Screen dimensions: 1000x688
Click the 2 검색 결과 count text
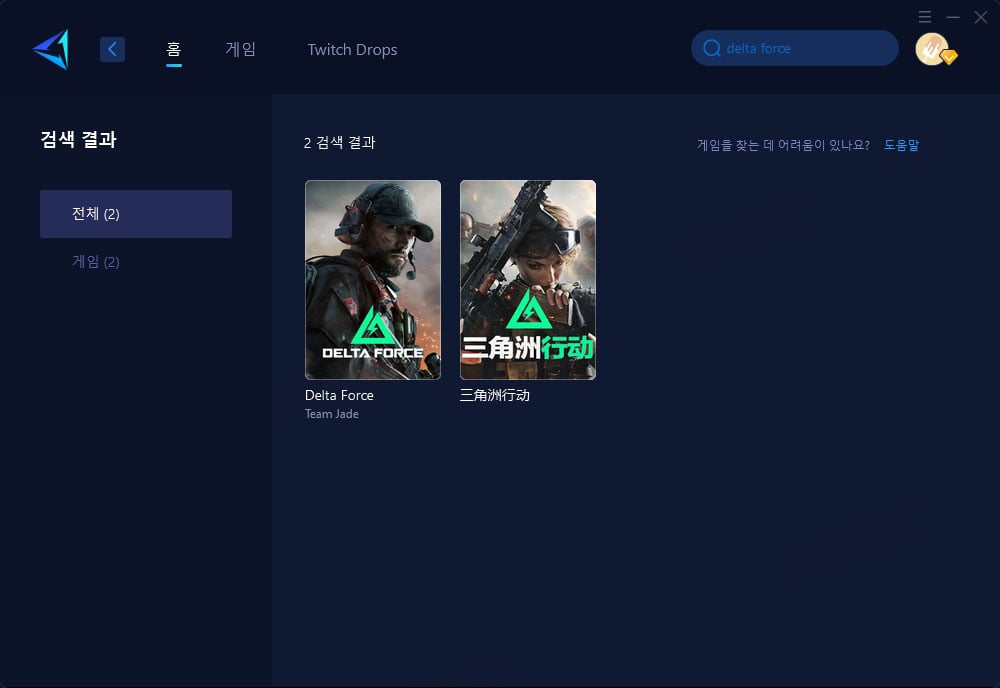(x=339, y=142)
